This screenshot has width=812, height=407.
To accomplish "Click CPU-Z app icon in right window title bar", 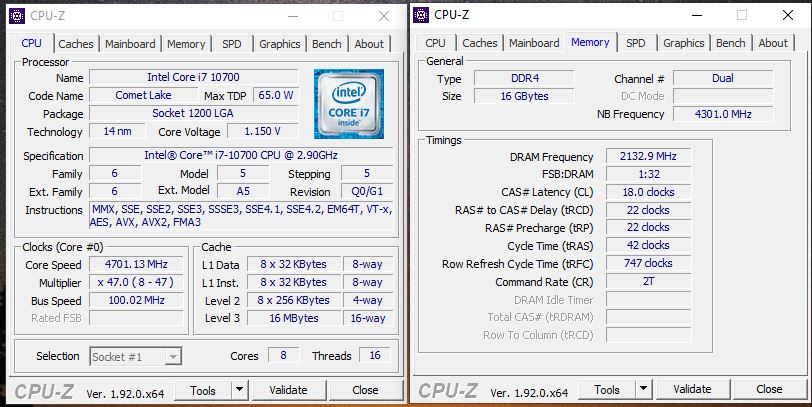I will (x=421, y=15).
